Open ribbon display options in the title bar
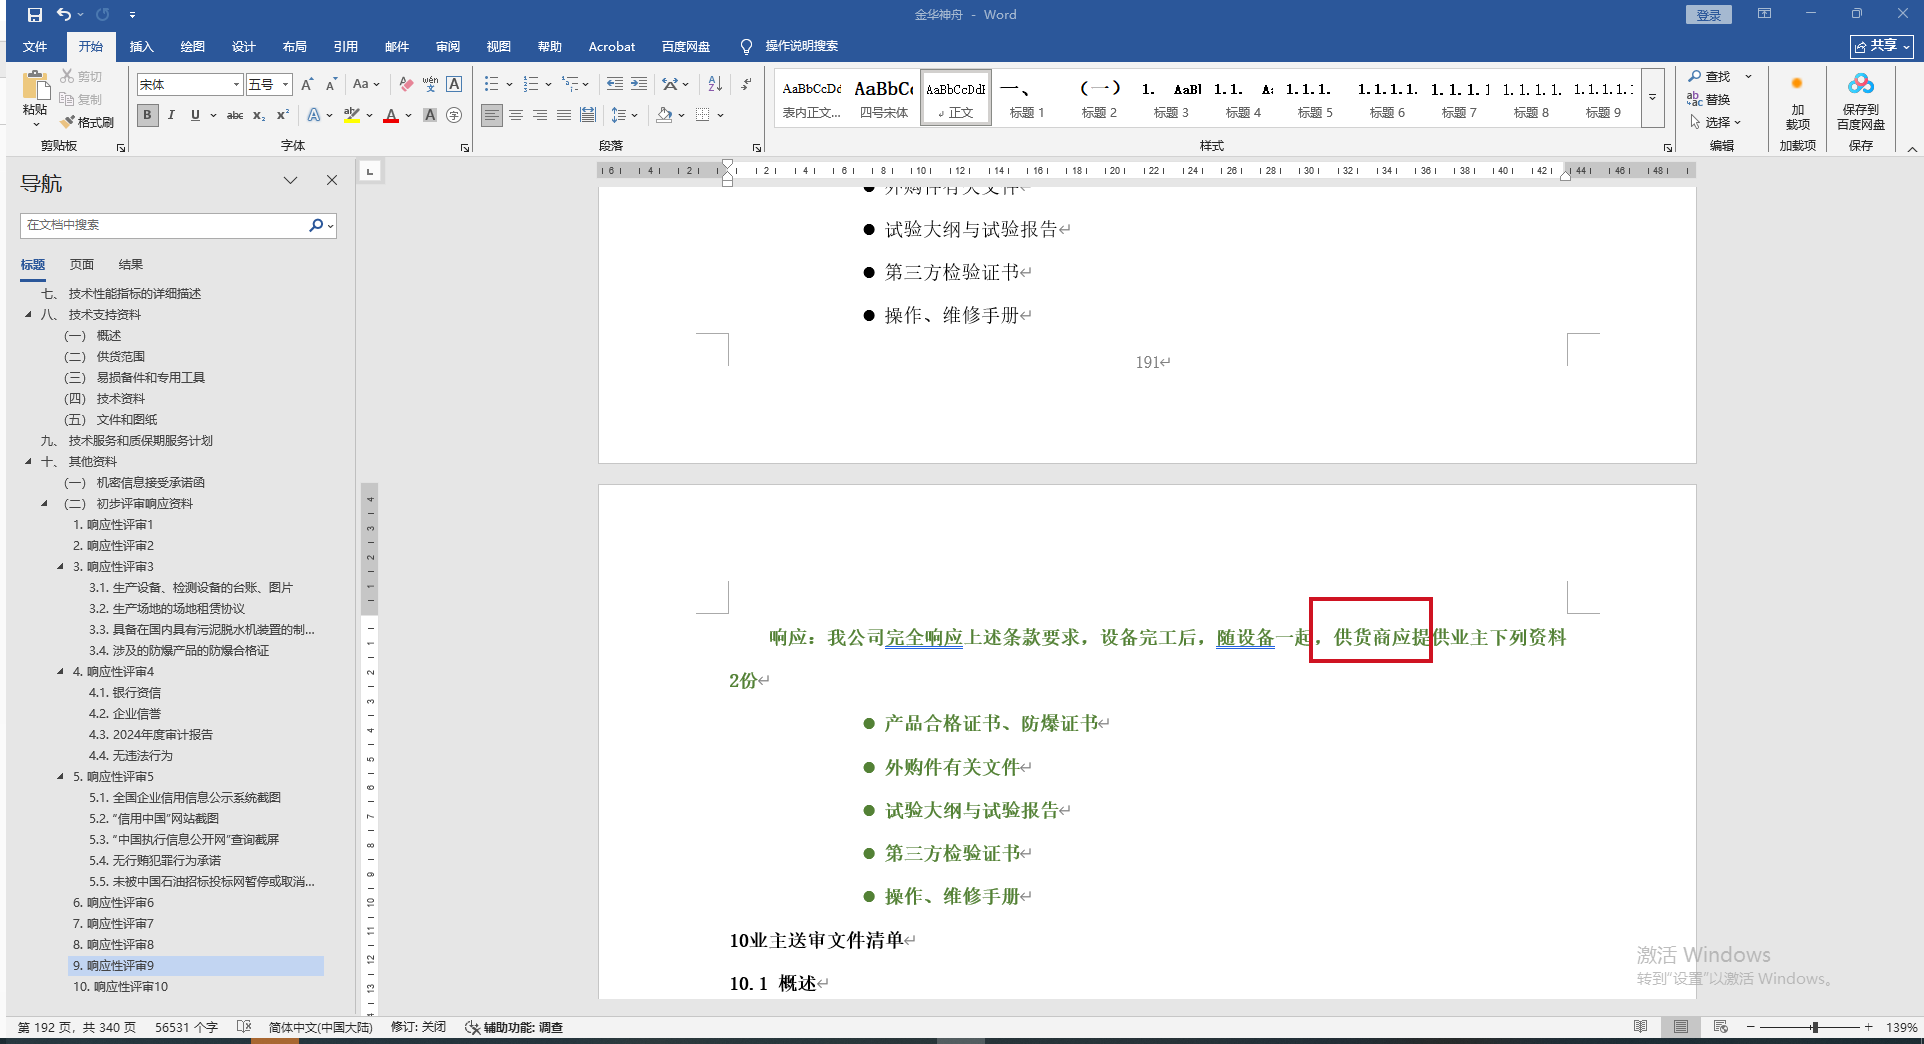 click(1764, 14)
